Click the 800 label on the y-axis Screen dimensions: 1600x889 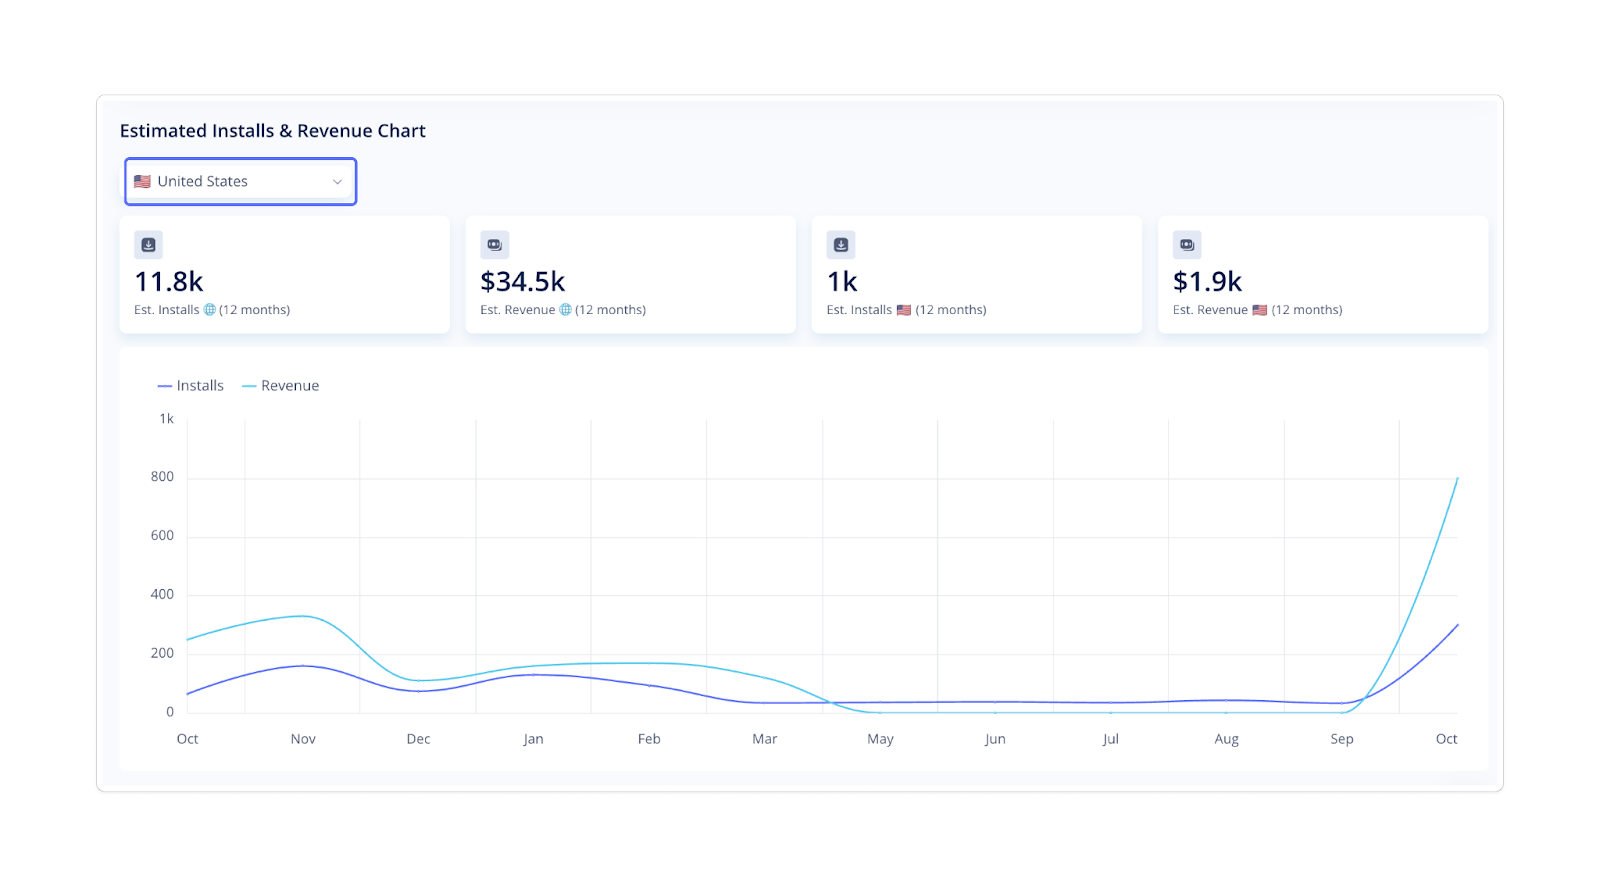[162, 477]
